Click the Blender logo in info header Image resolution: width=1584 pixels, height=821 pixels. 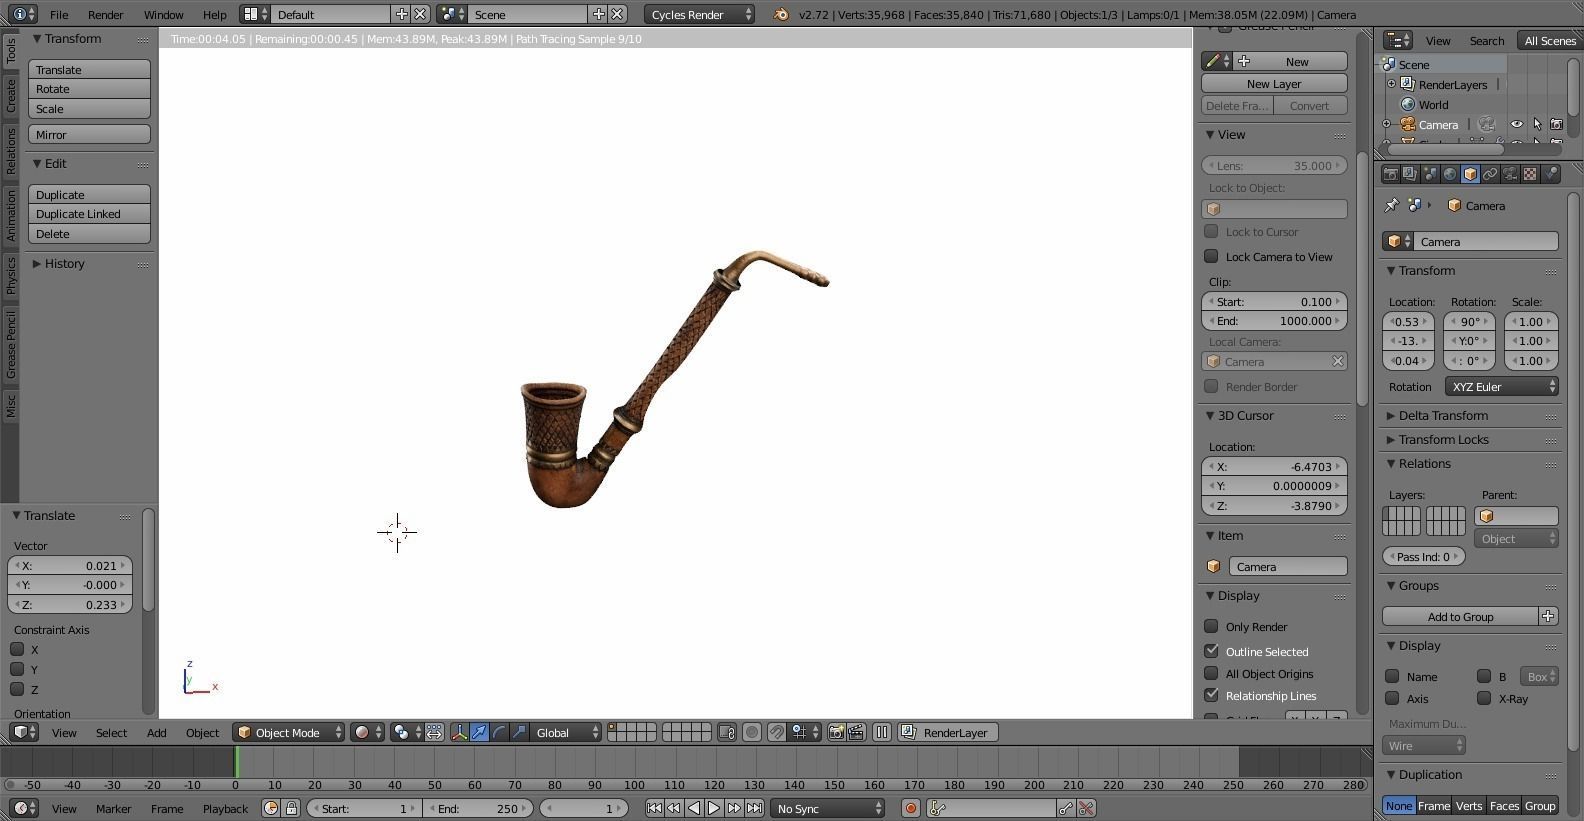[781, 14]
